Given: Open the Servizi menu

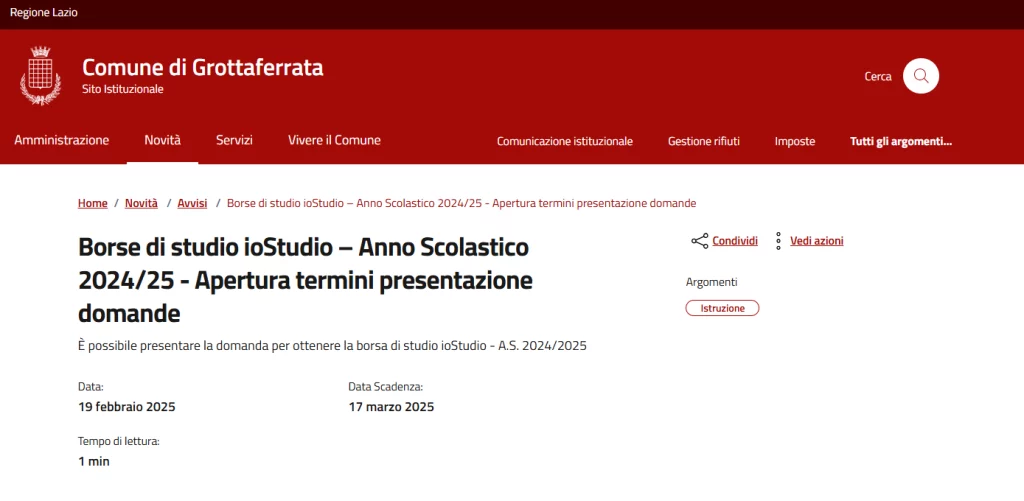Looking at the screenshot, I should (234, 140).
